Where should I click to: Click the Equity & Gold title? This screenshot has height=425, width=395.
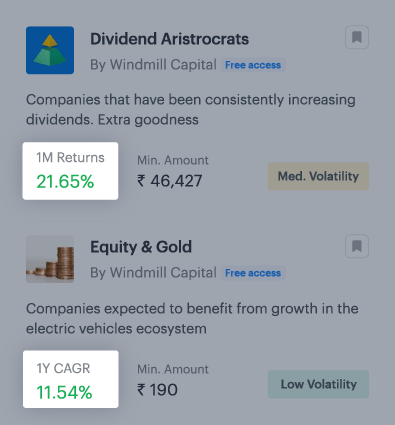pyautogui.click(x=141, y=247)
